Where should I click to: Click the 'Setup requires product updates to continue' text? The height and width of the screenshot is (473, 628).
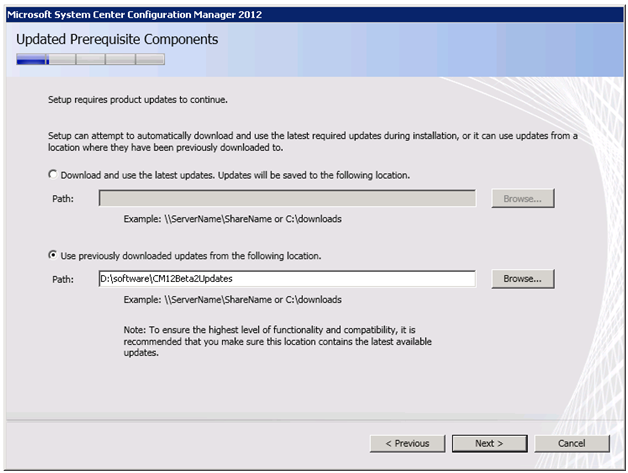tap(138, 100)
